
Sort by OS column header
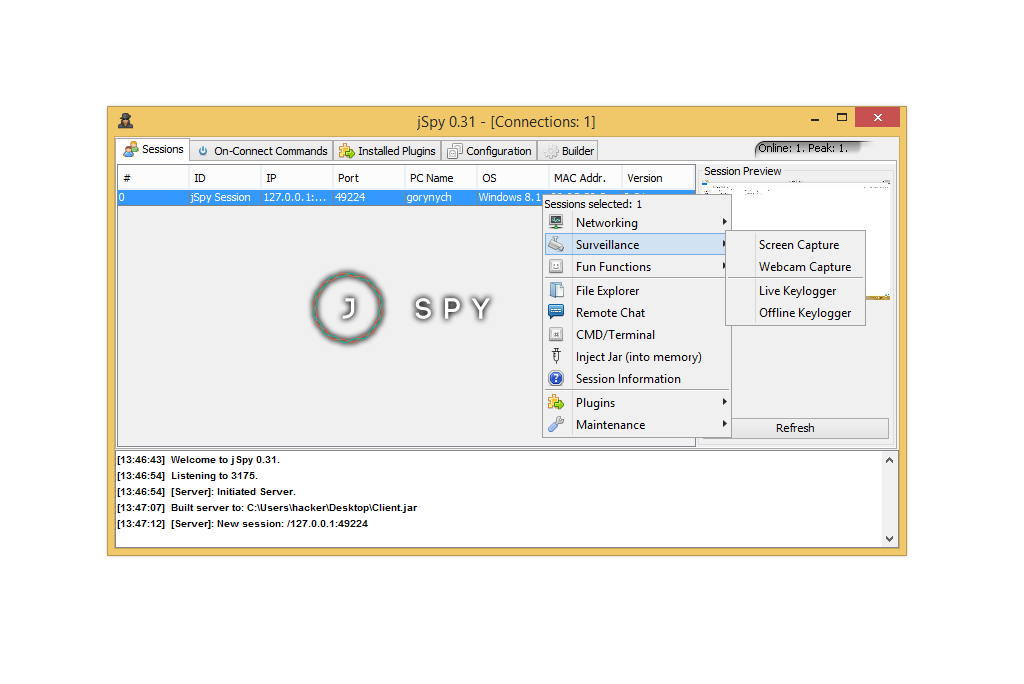pyautogui.click(x=513, y=178)
